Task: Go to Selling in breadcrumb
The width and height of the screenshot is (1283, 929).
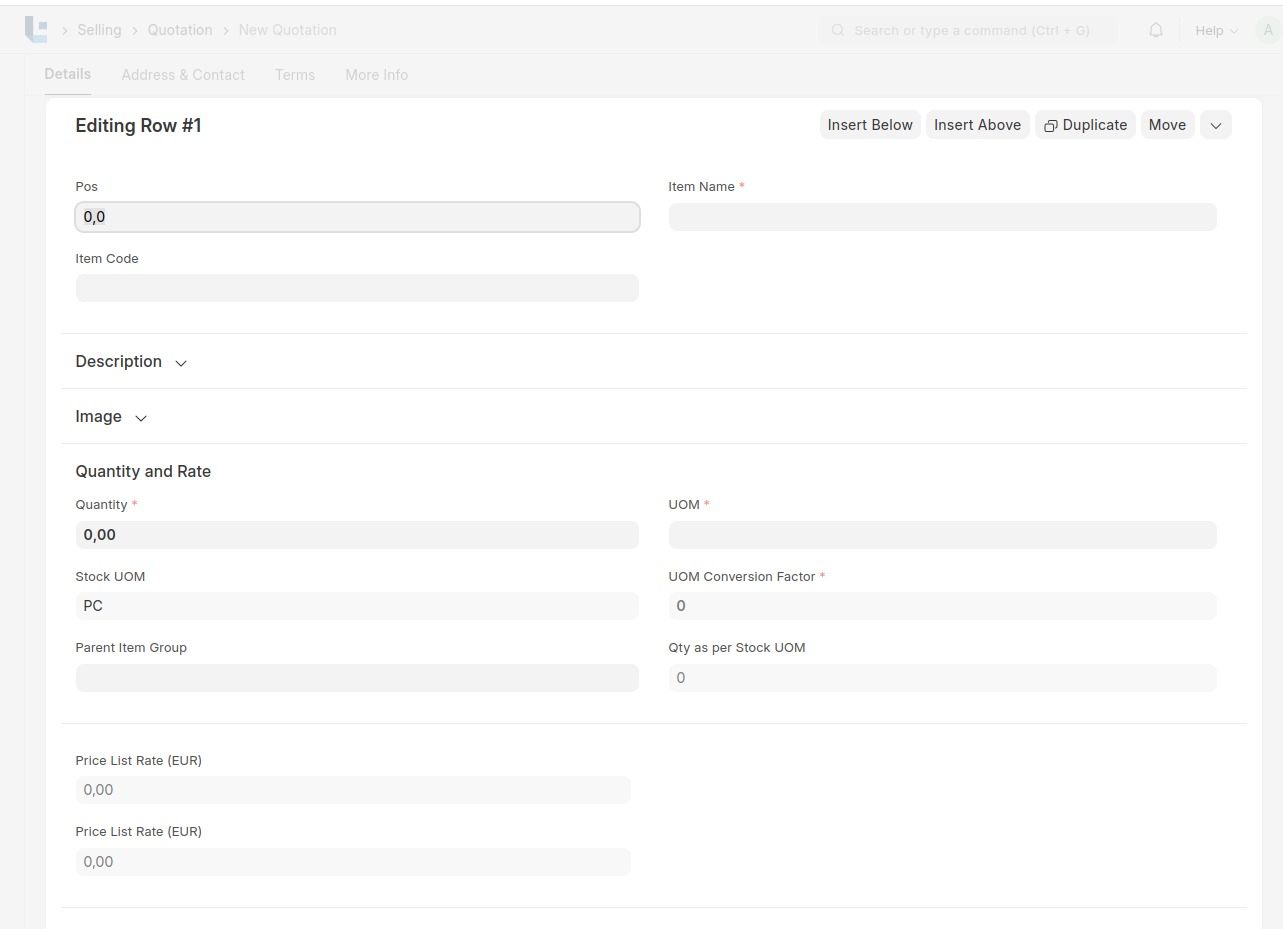Action: (x=99, y=30)
